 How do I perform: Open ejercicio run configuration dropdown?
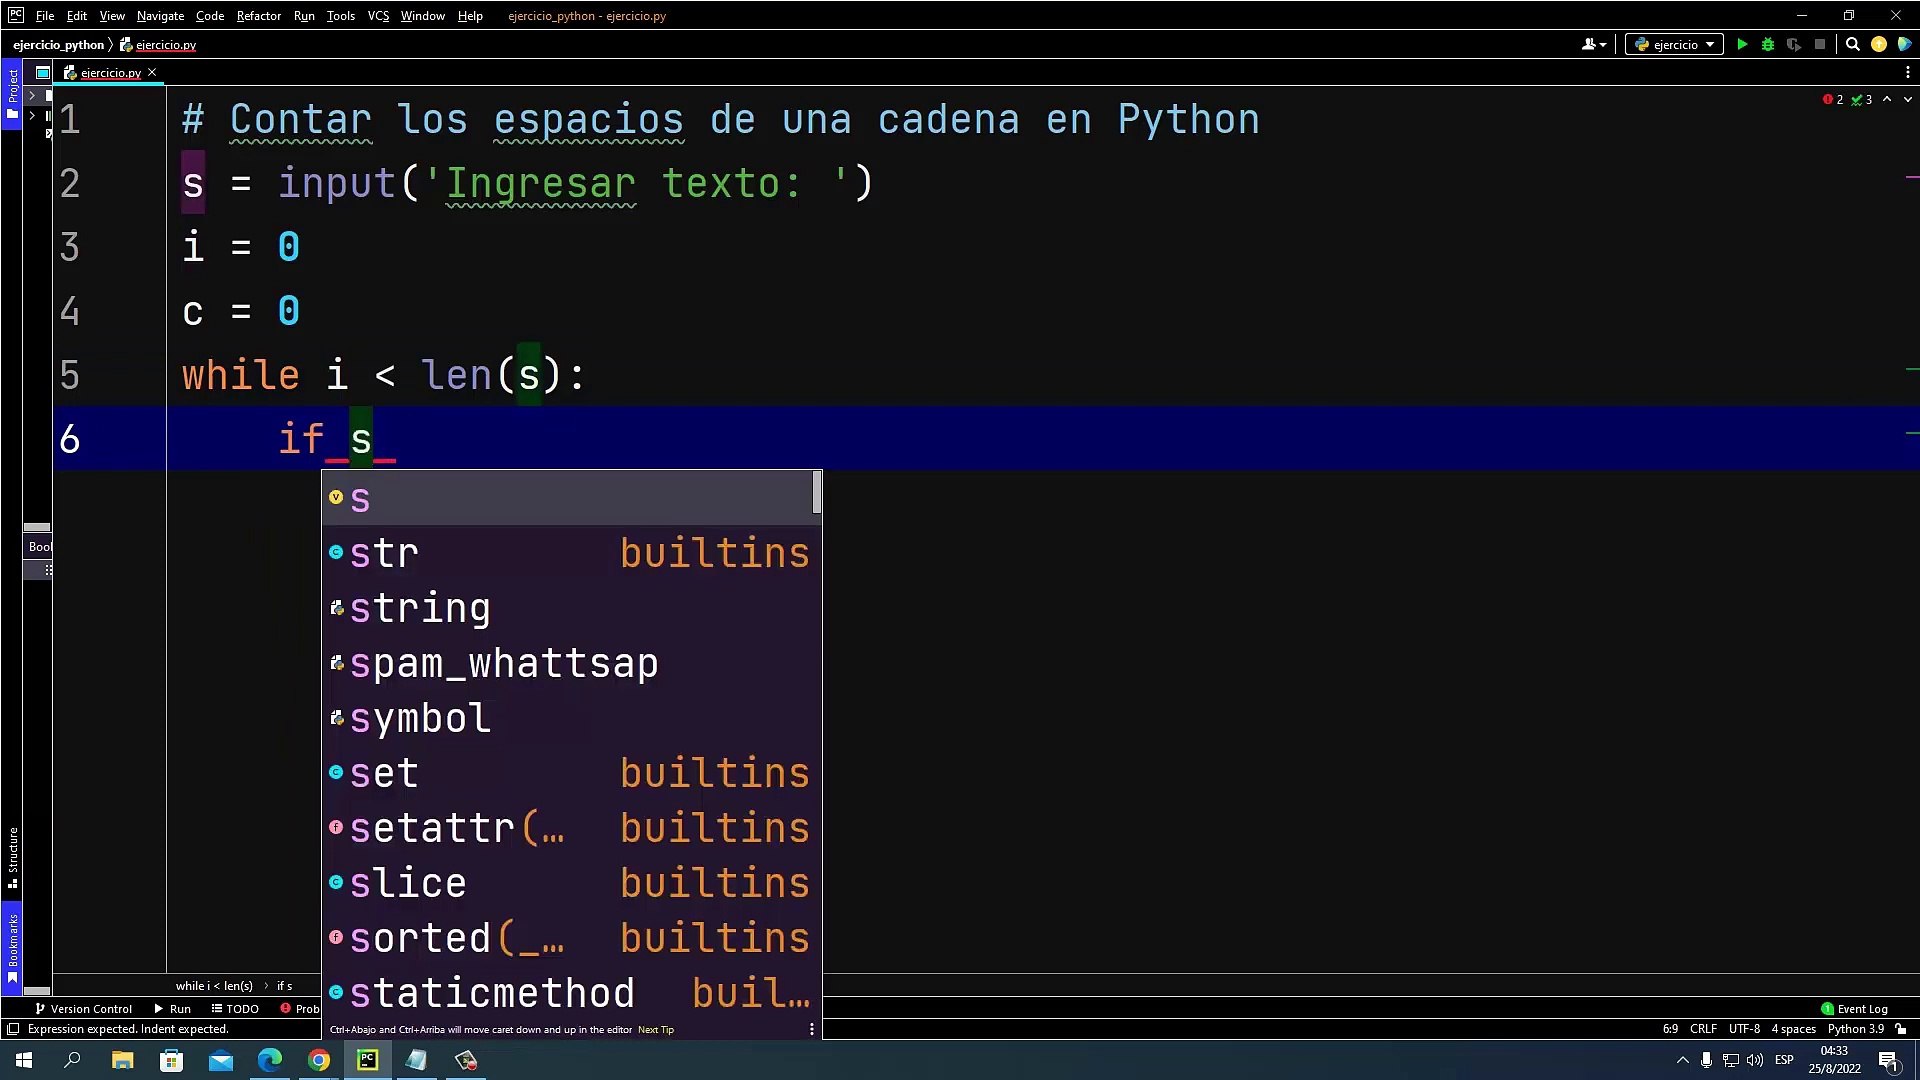(x=1675, y=44)
